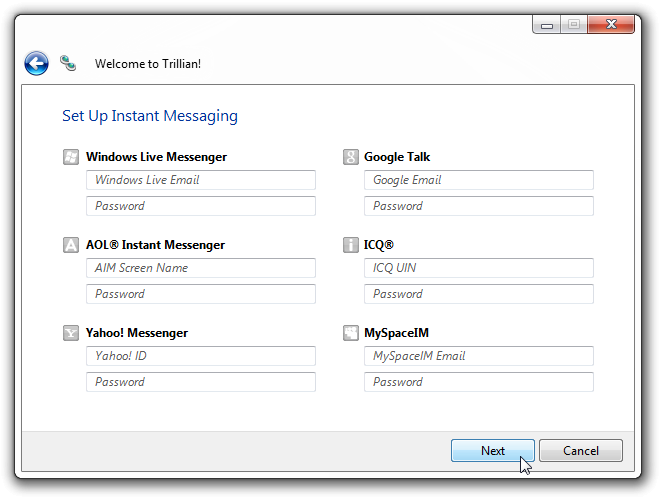The width and height of the screenshot is (660, 497).
Task: Focus the AIM Screen Name field
Action: coord(201,268)
